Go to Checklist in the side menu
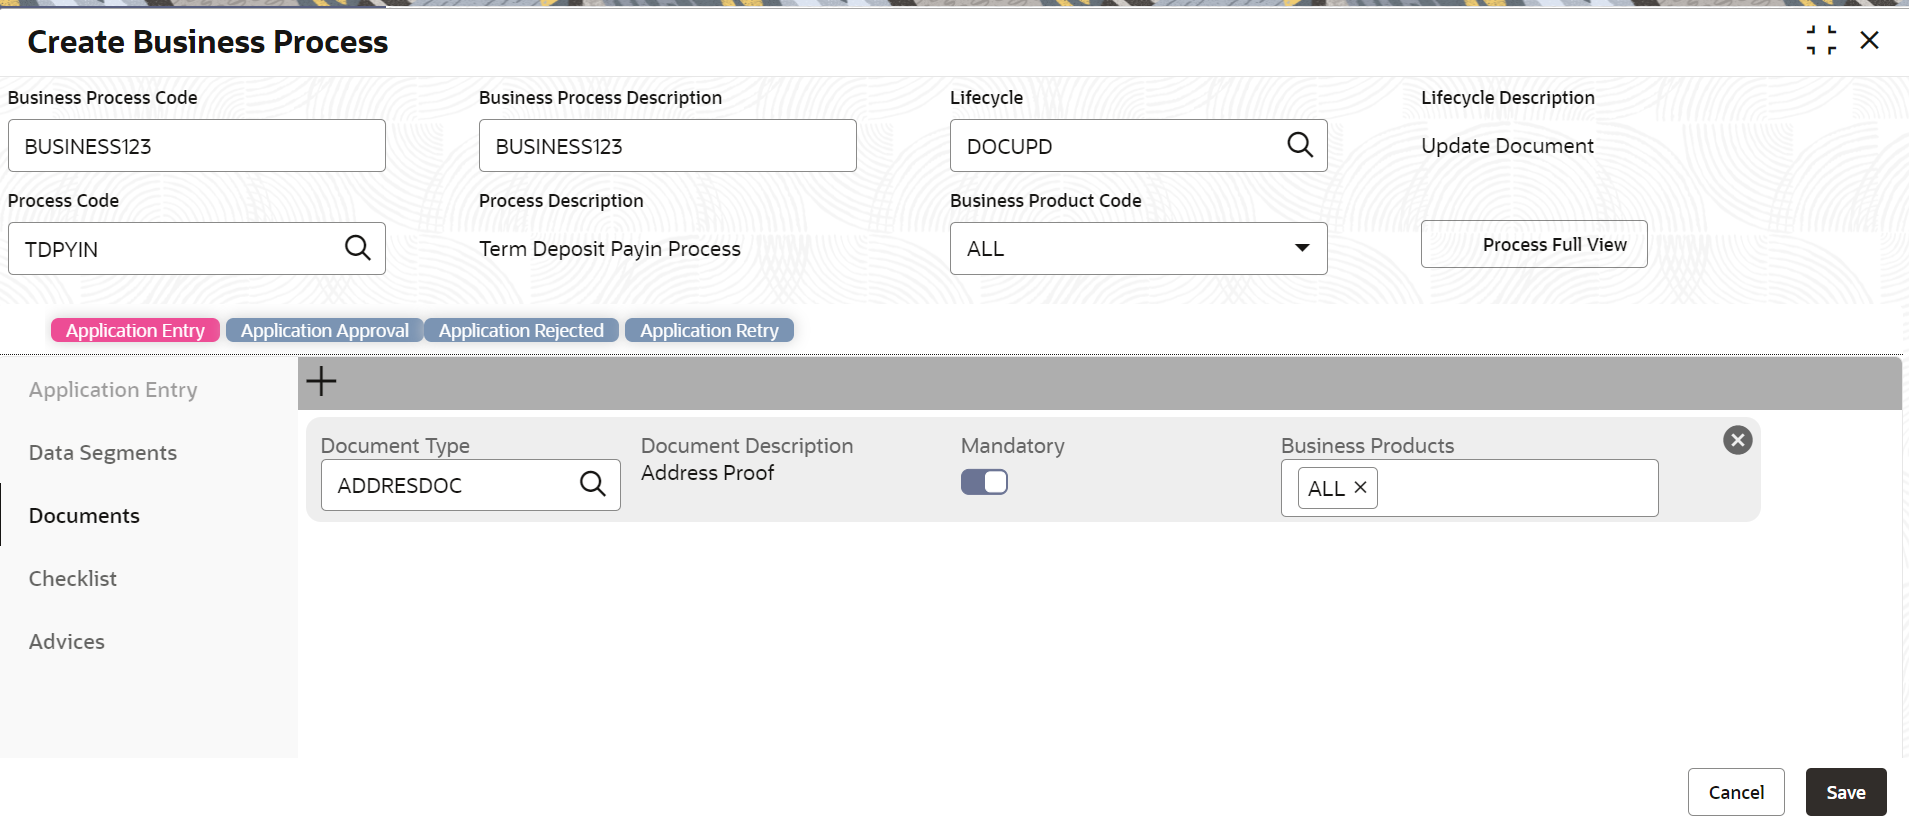The width and height of the screenshot is (1909, 823). 73,579
